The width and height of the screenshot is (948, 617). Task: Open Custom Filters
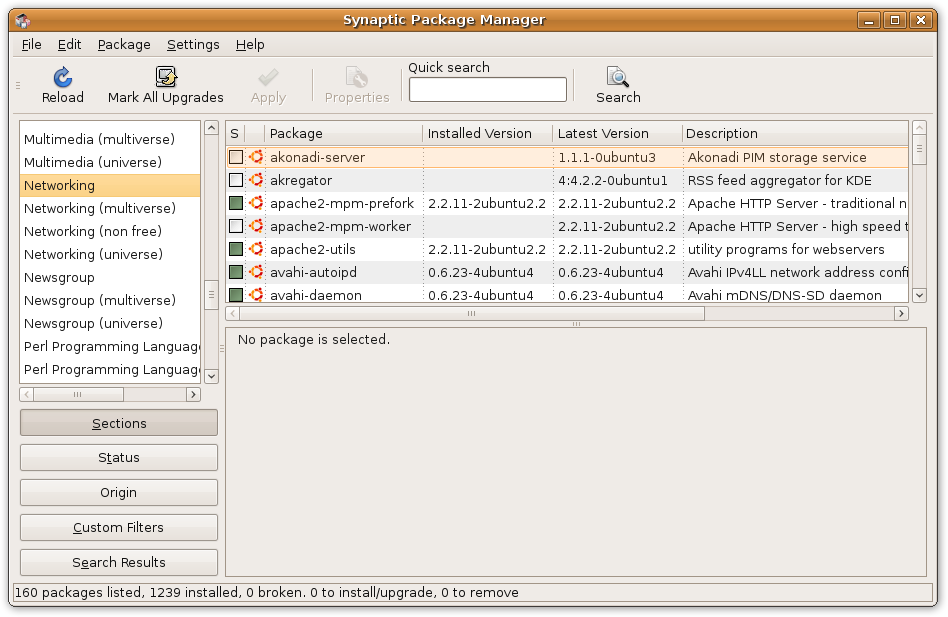click(x=118, y=527)
